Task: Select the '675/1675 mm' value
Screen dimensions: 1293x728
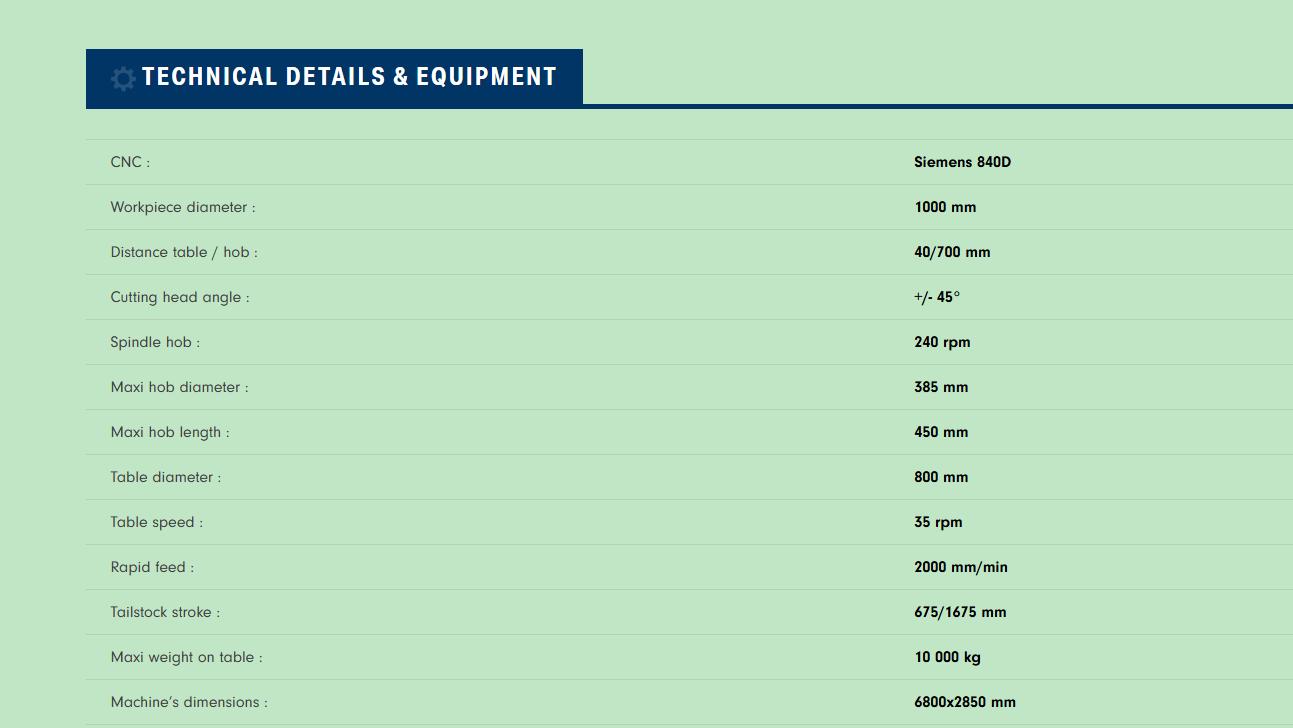Action: tap(960, 612)
